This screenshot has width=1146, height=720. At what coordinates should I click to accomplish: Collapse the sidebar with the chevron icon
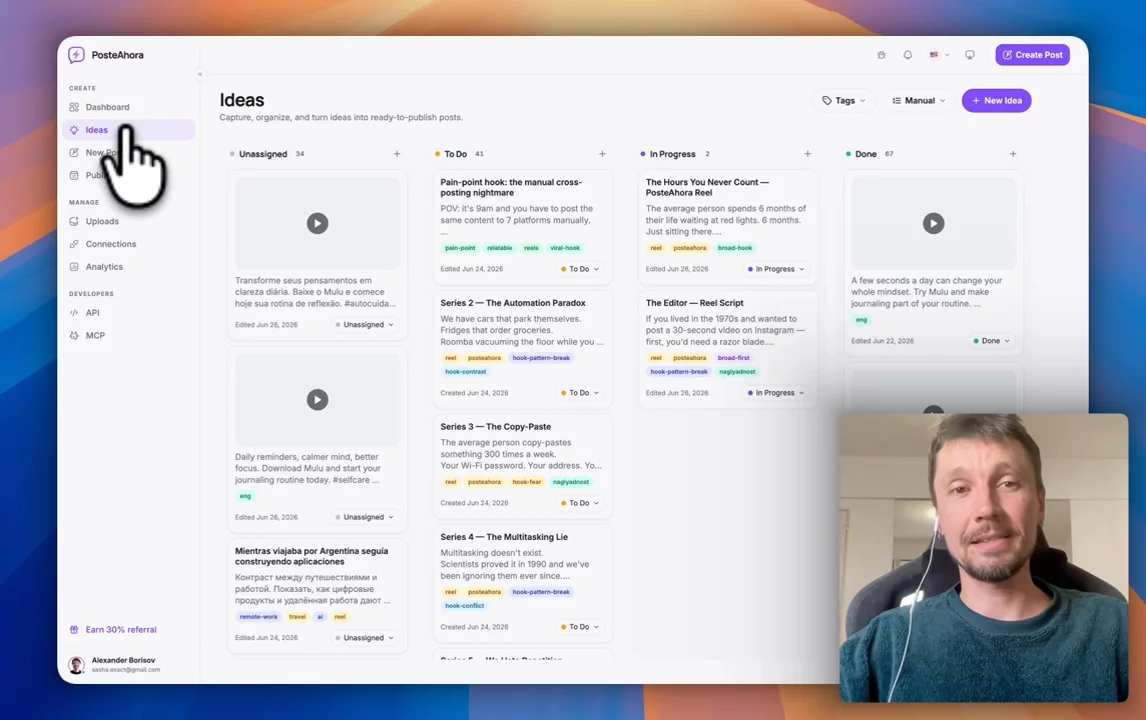pyautogui.click(x=200, y=74)
